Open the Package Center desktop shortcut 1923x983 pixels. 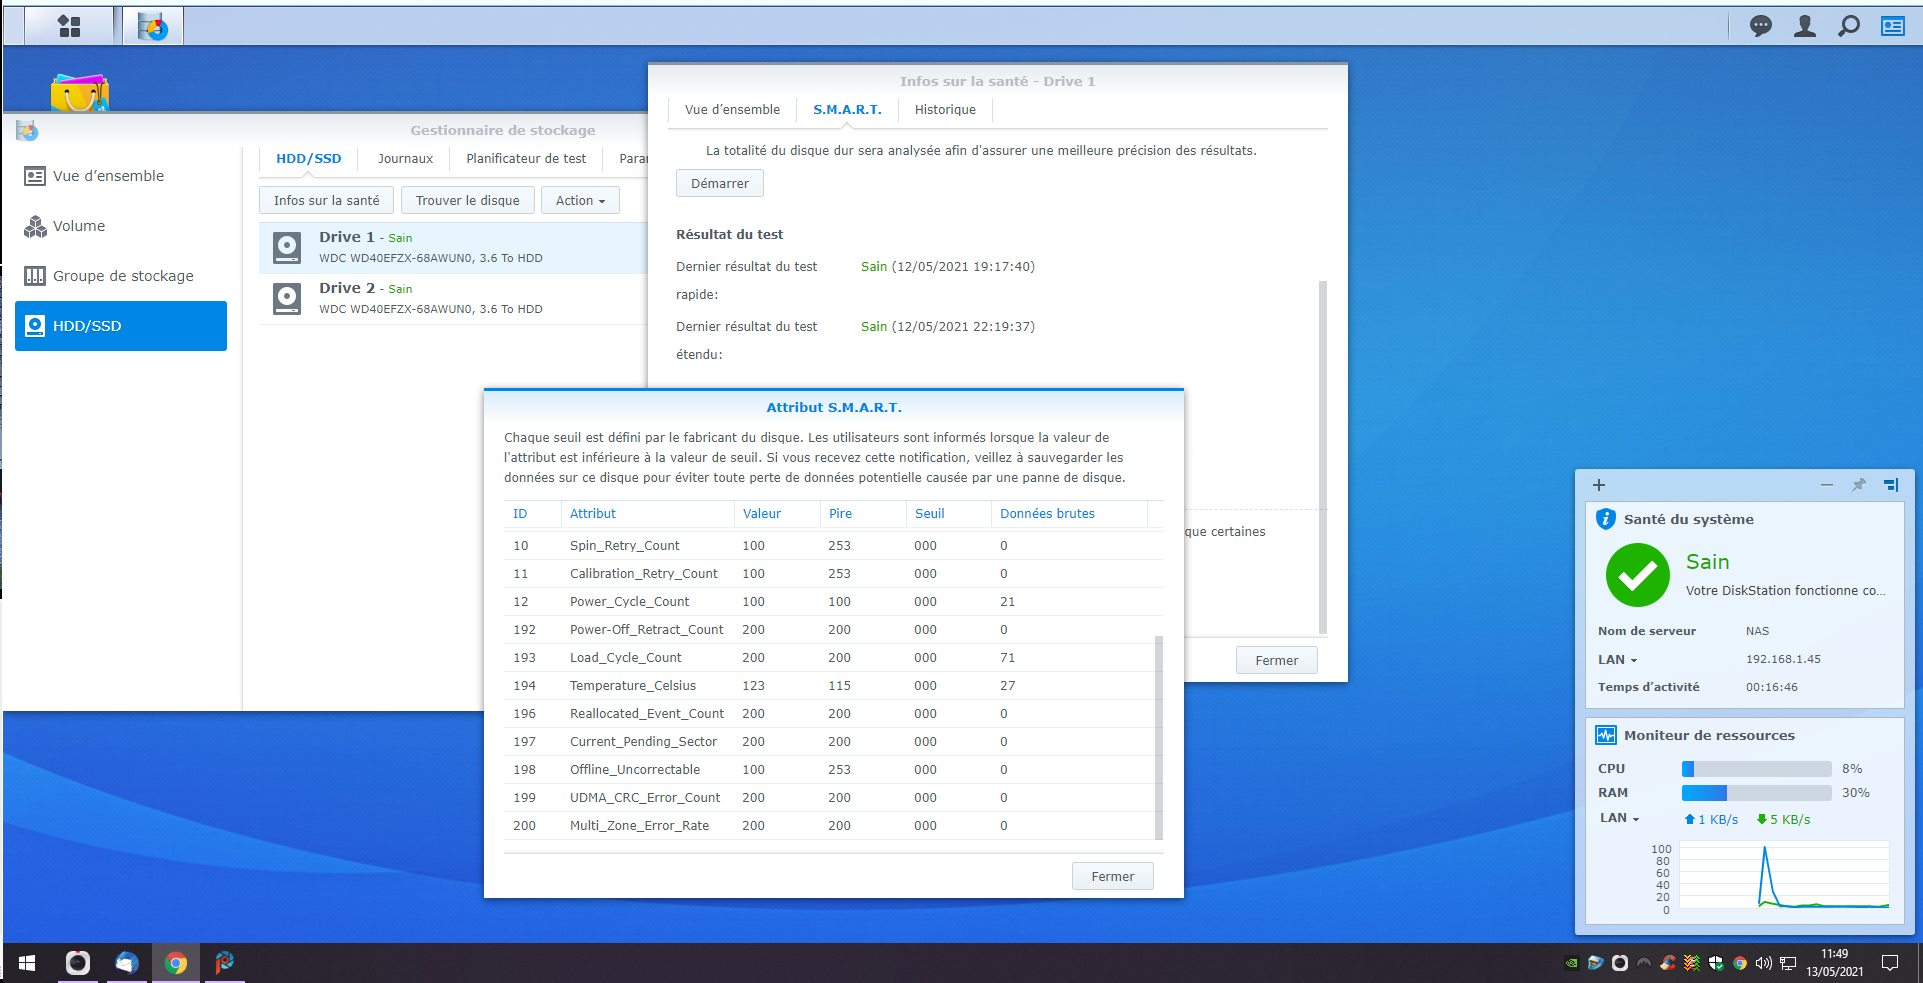point(80,92)
